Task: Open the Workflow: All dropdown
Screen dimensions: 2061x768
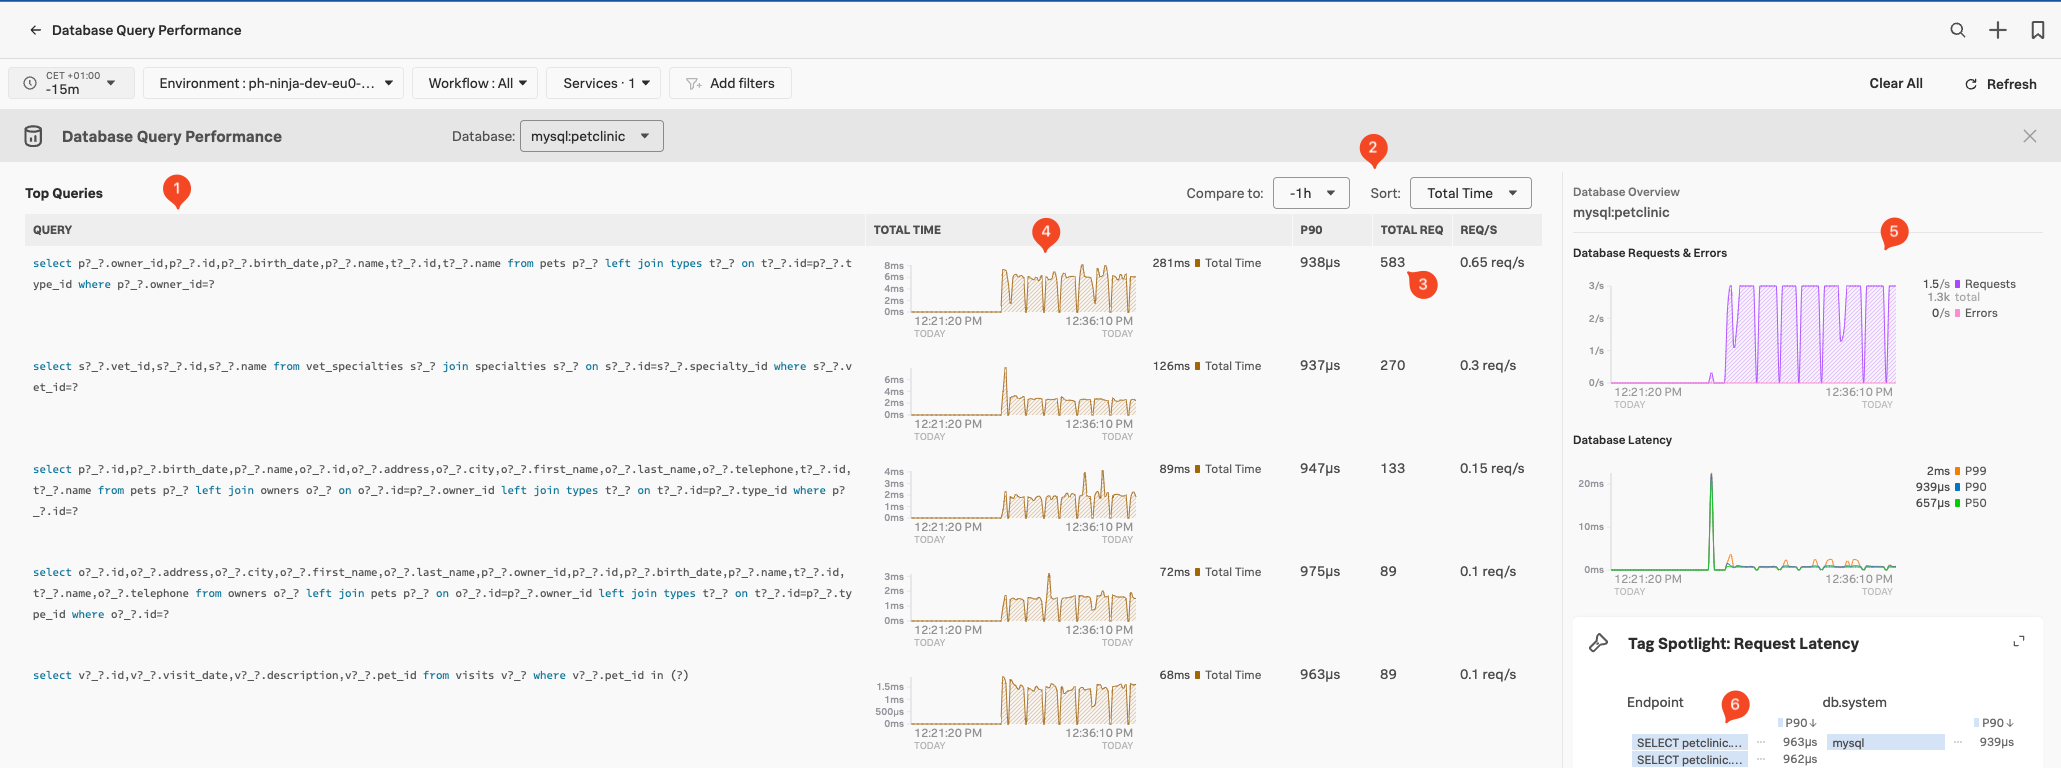Action: coord(475,83)
